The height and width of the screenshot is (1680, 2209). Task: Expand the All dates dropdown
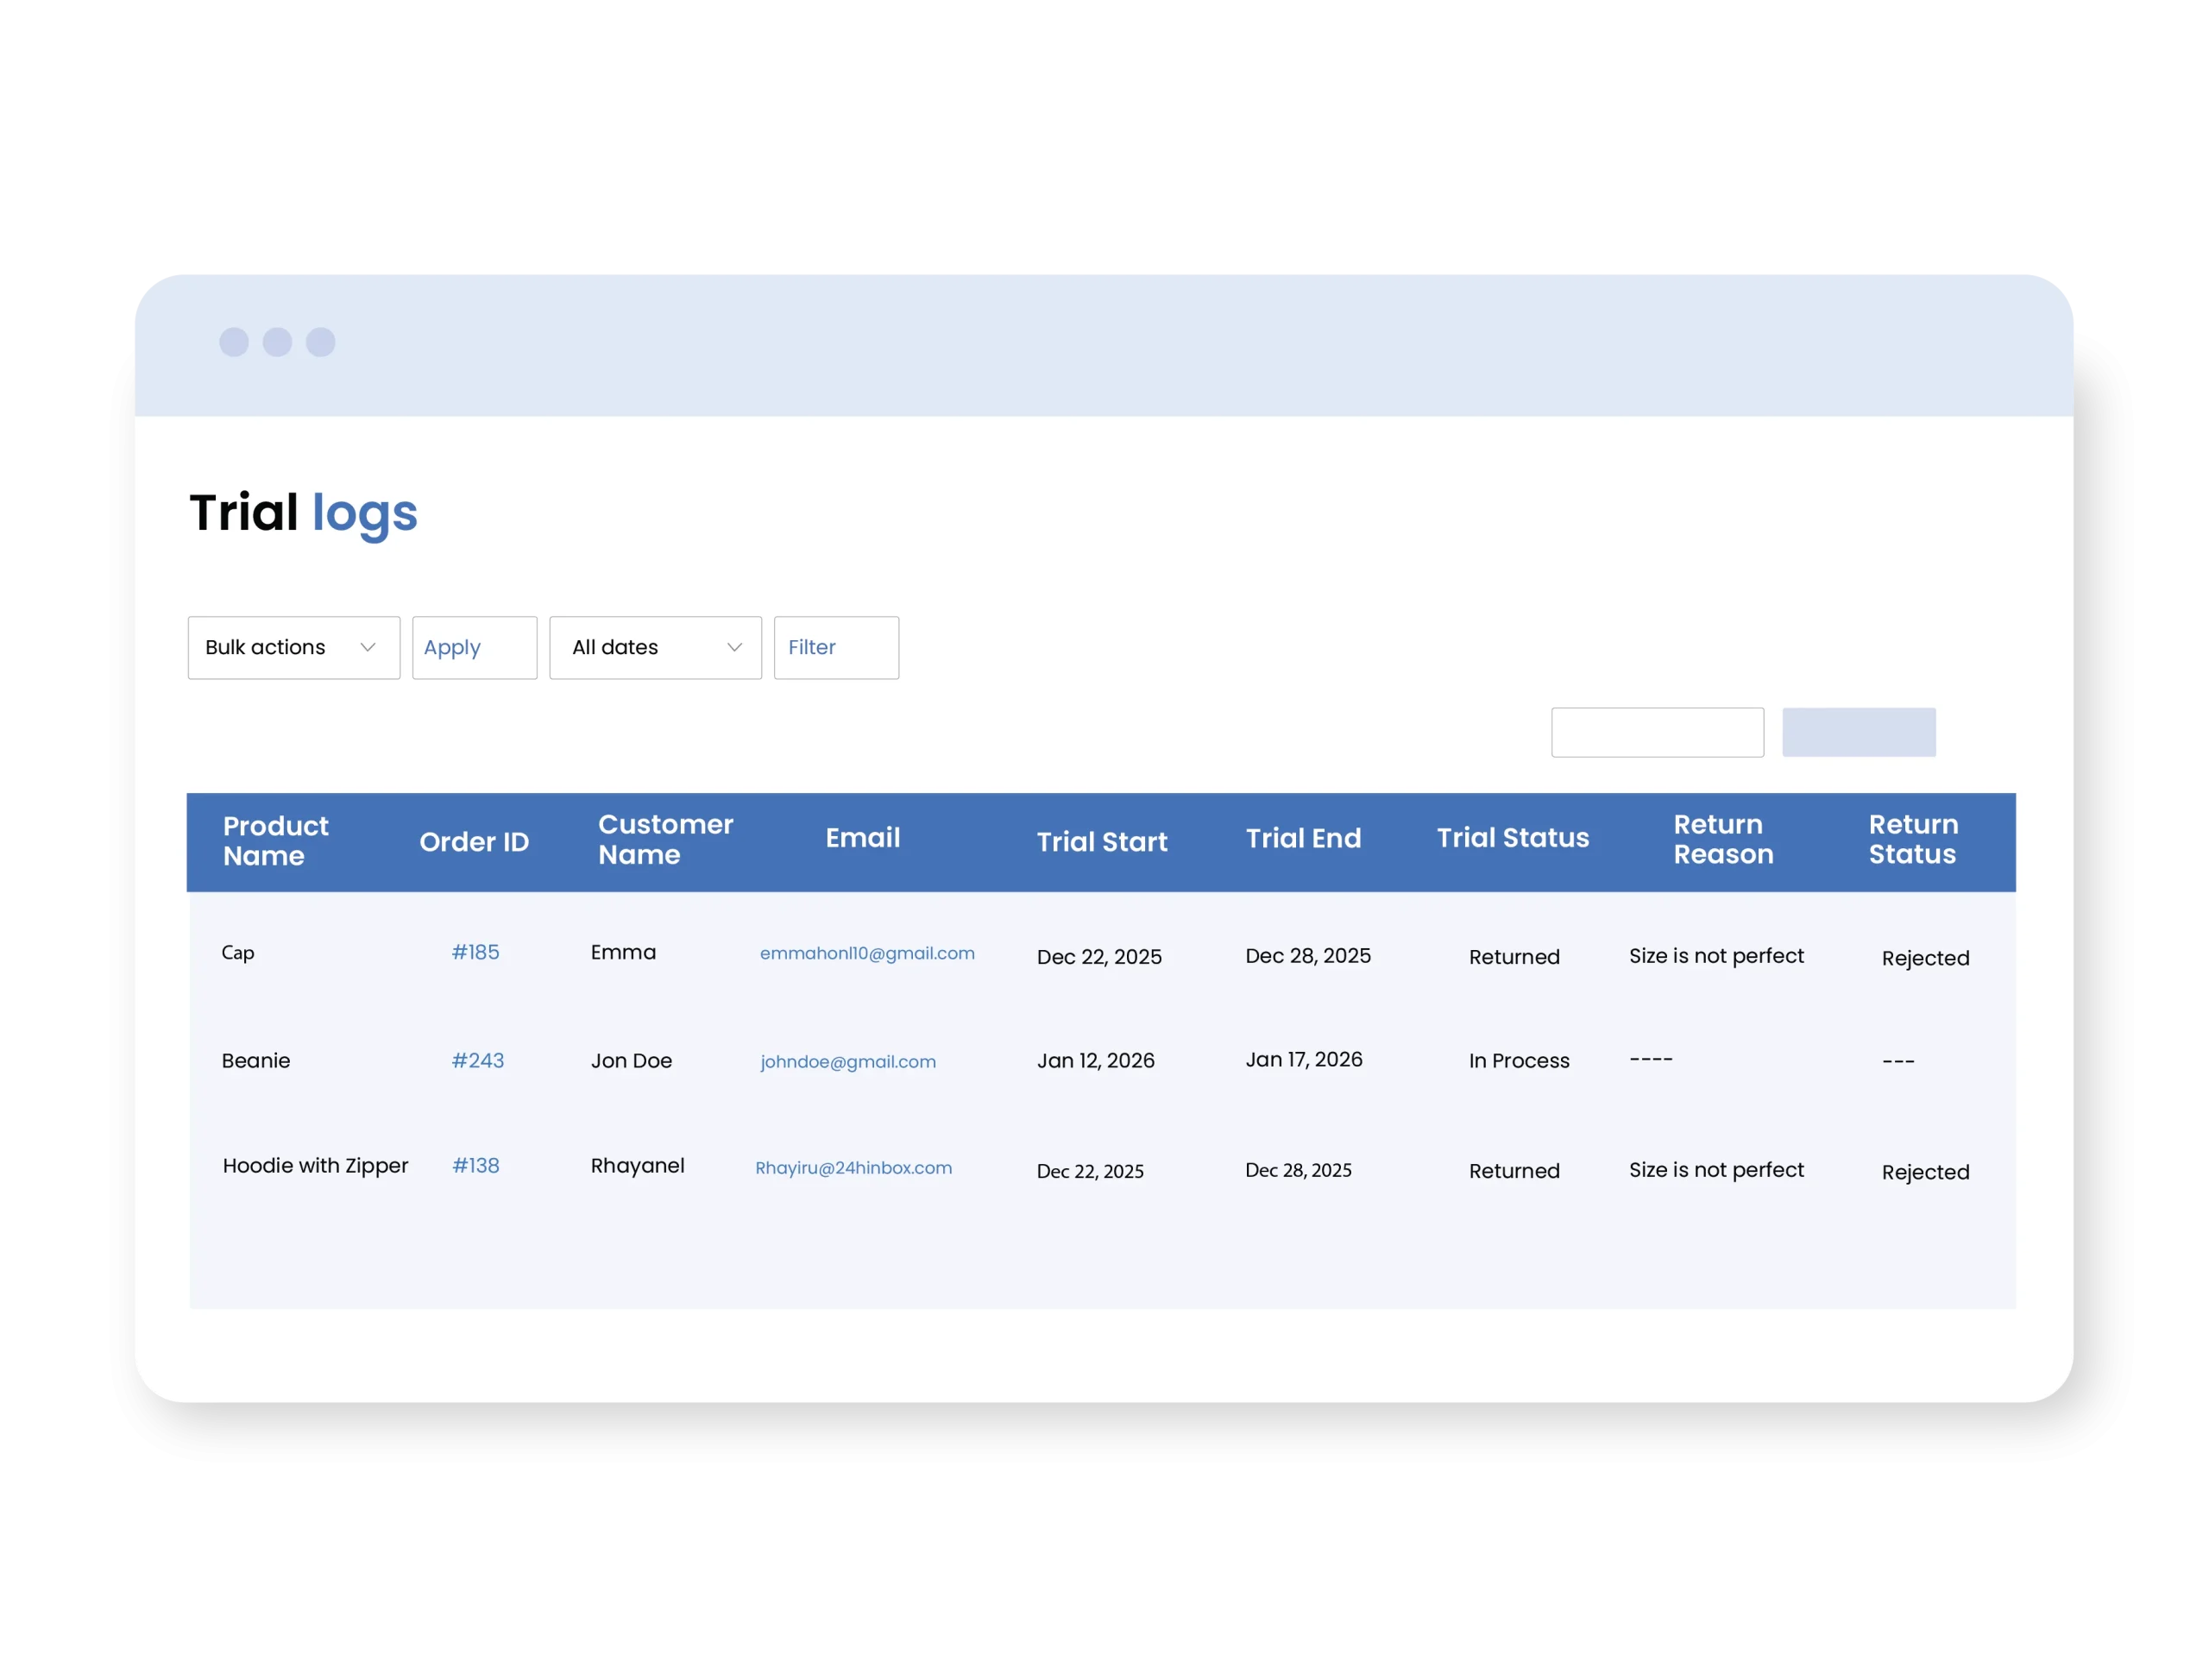tap(655, 648)
